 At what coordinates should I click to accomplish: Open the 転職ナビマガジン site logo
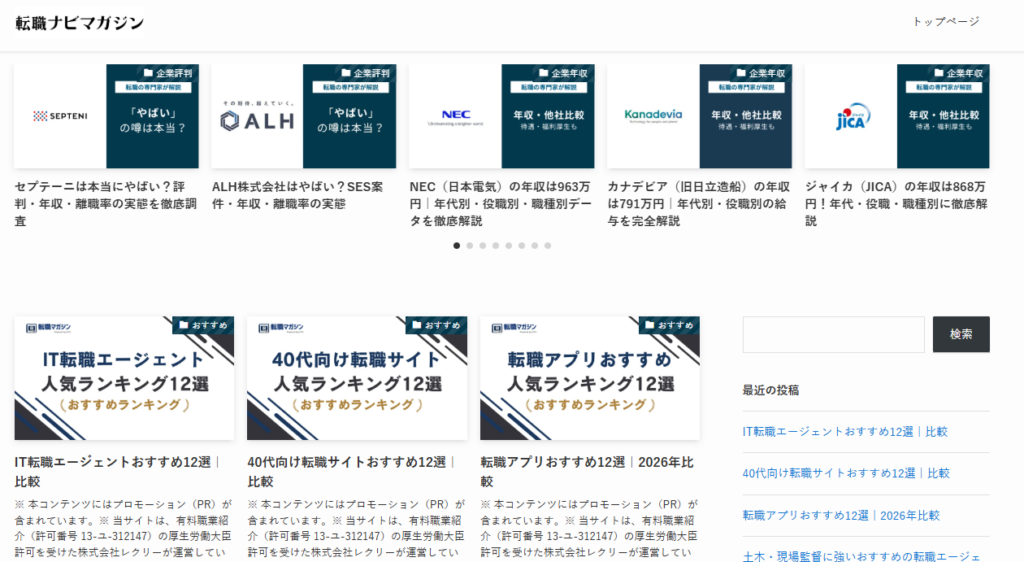[80, 23]
